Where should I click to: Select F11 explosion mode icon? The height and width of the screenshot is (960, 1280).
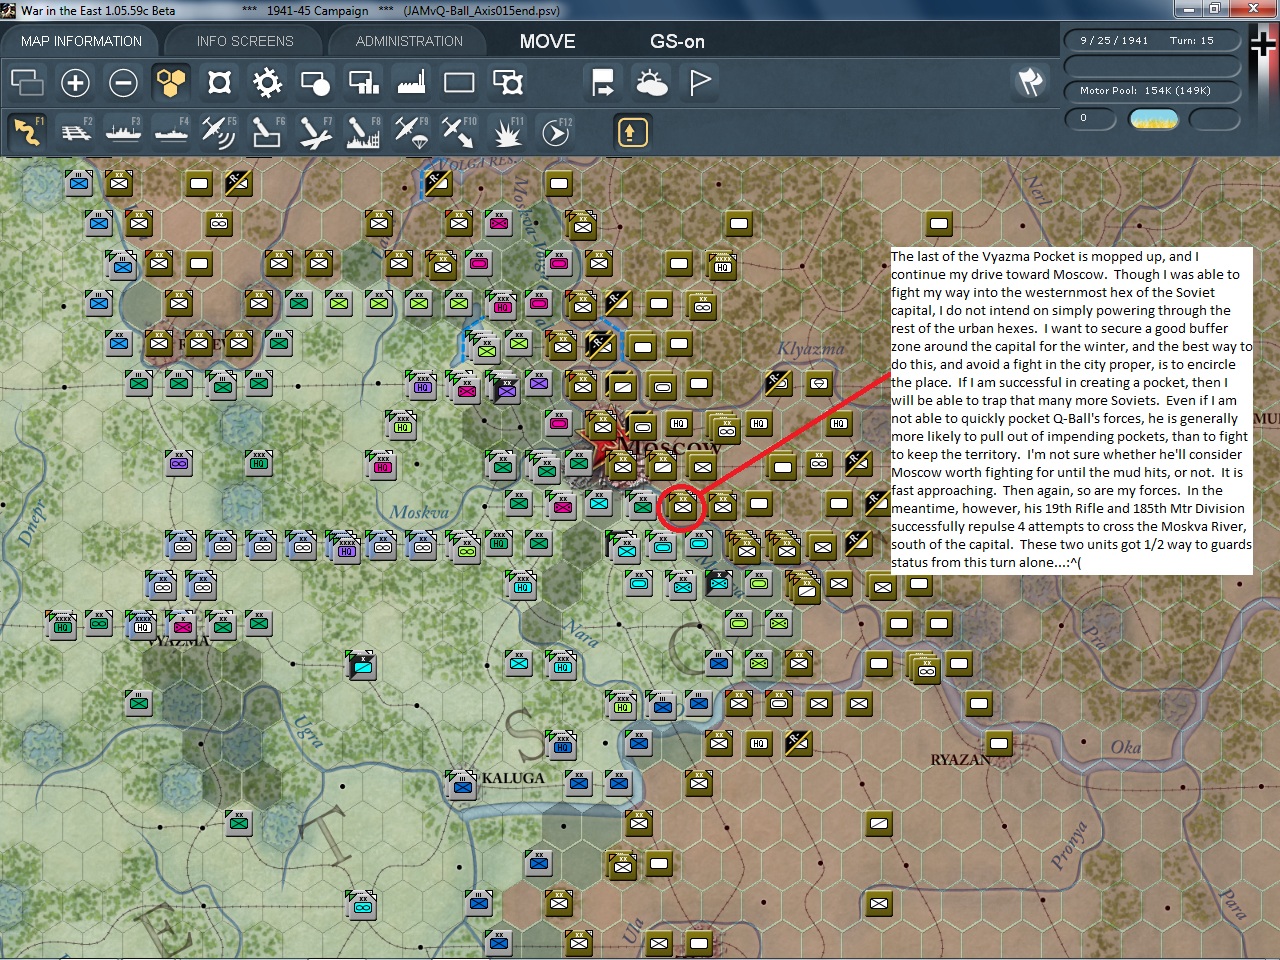point(507,132)
